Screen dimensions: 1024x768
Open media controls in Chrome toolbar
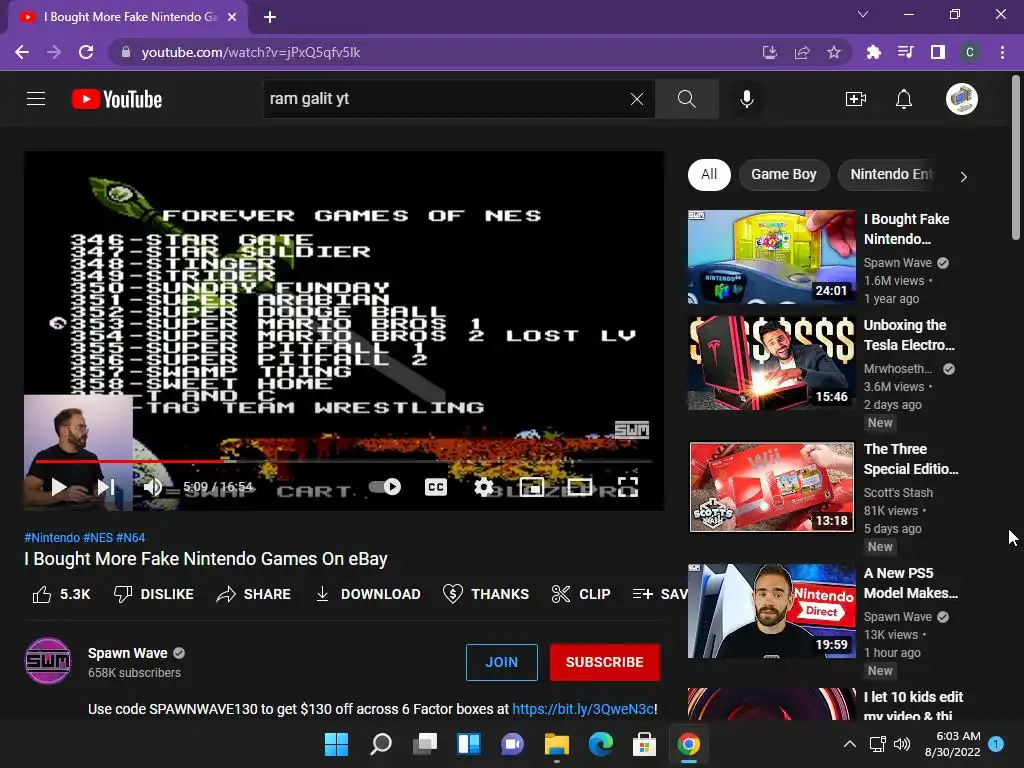tap(906, 52)
